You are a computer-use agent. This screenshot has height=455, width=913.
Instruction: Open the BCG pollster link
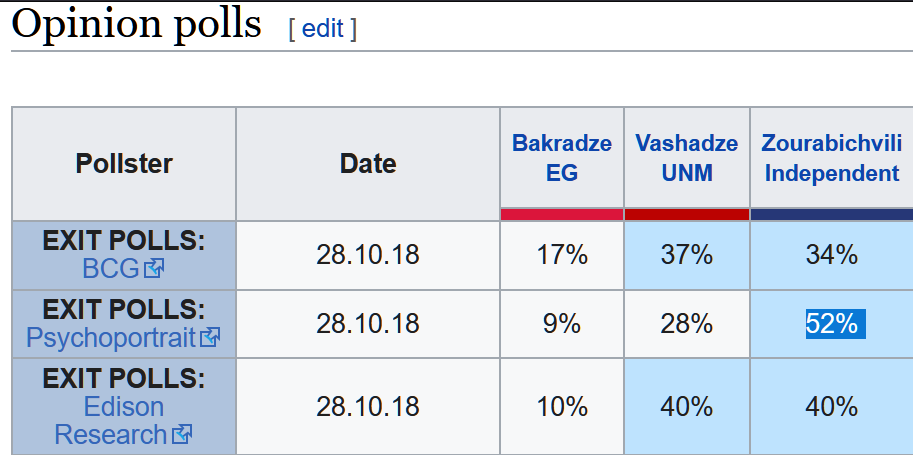pyautogui.click(x=111, y=269)
